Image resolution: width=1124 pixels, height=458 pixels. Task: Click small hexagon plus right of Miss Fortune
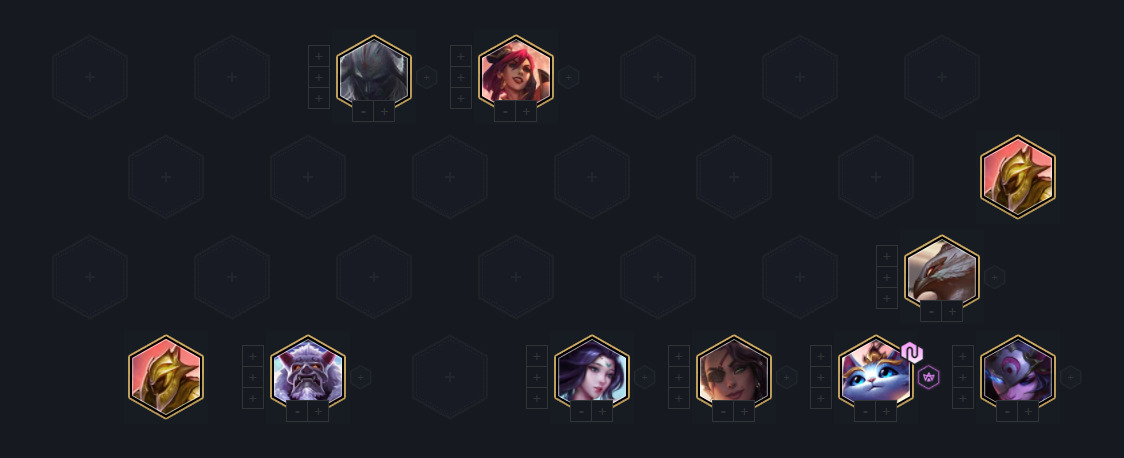pos(568,77)
